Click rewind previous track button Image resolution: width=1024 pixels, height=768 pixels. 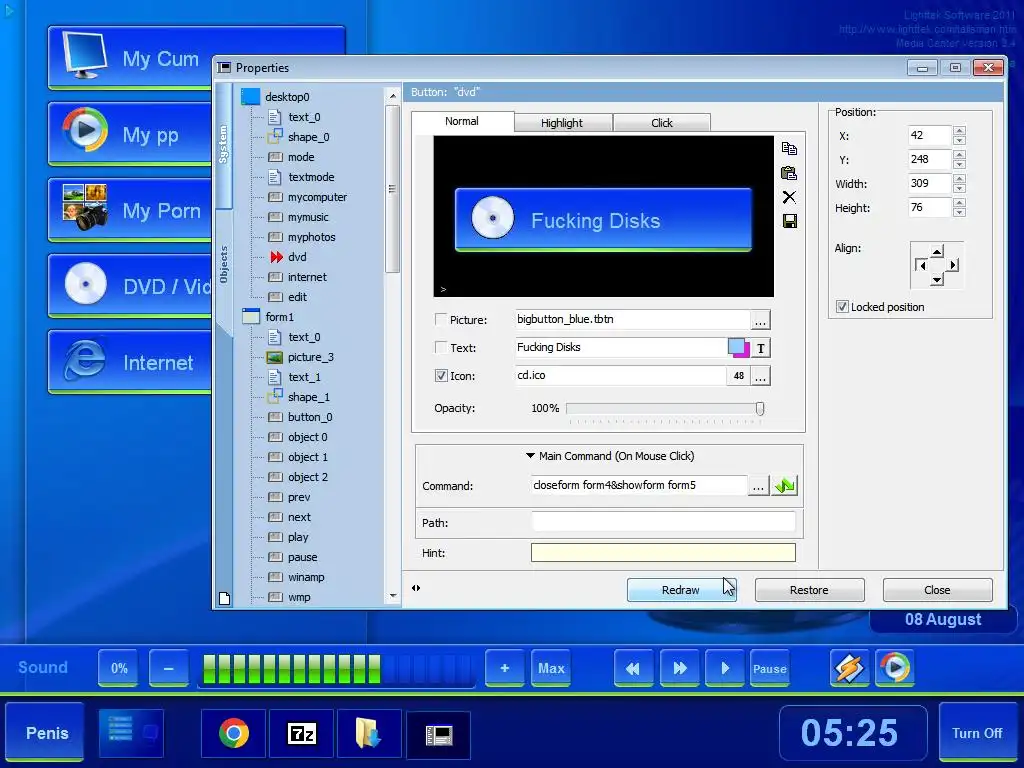633,668
